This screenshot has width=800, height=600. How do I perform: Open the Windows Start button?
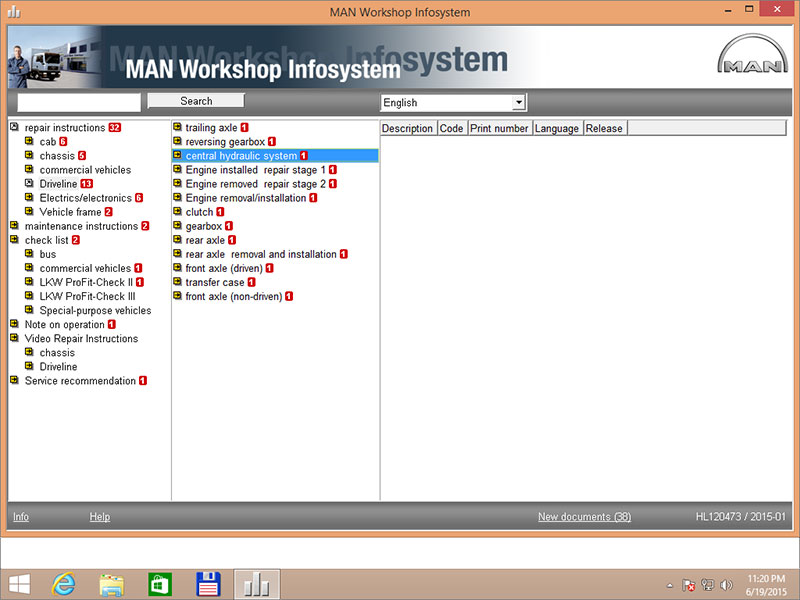point(19,584)
